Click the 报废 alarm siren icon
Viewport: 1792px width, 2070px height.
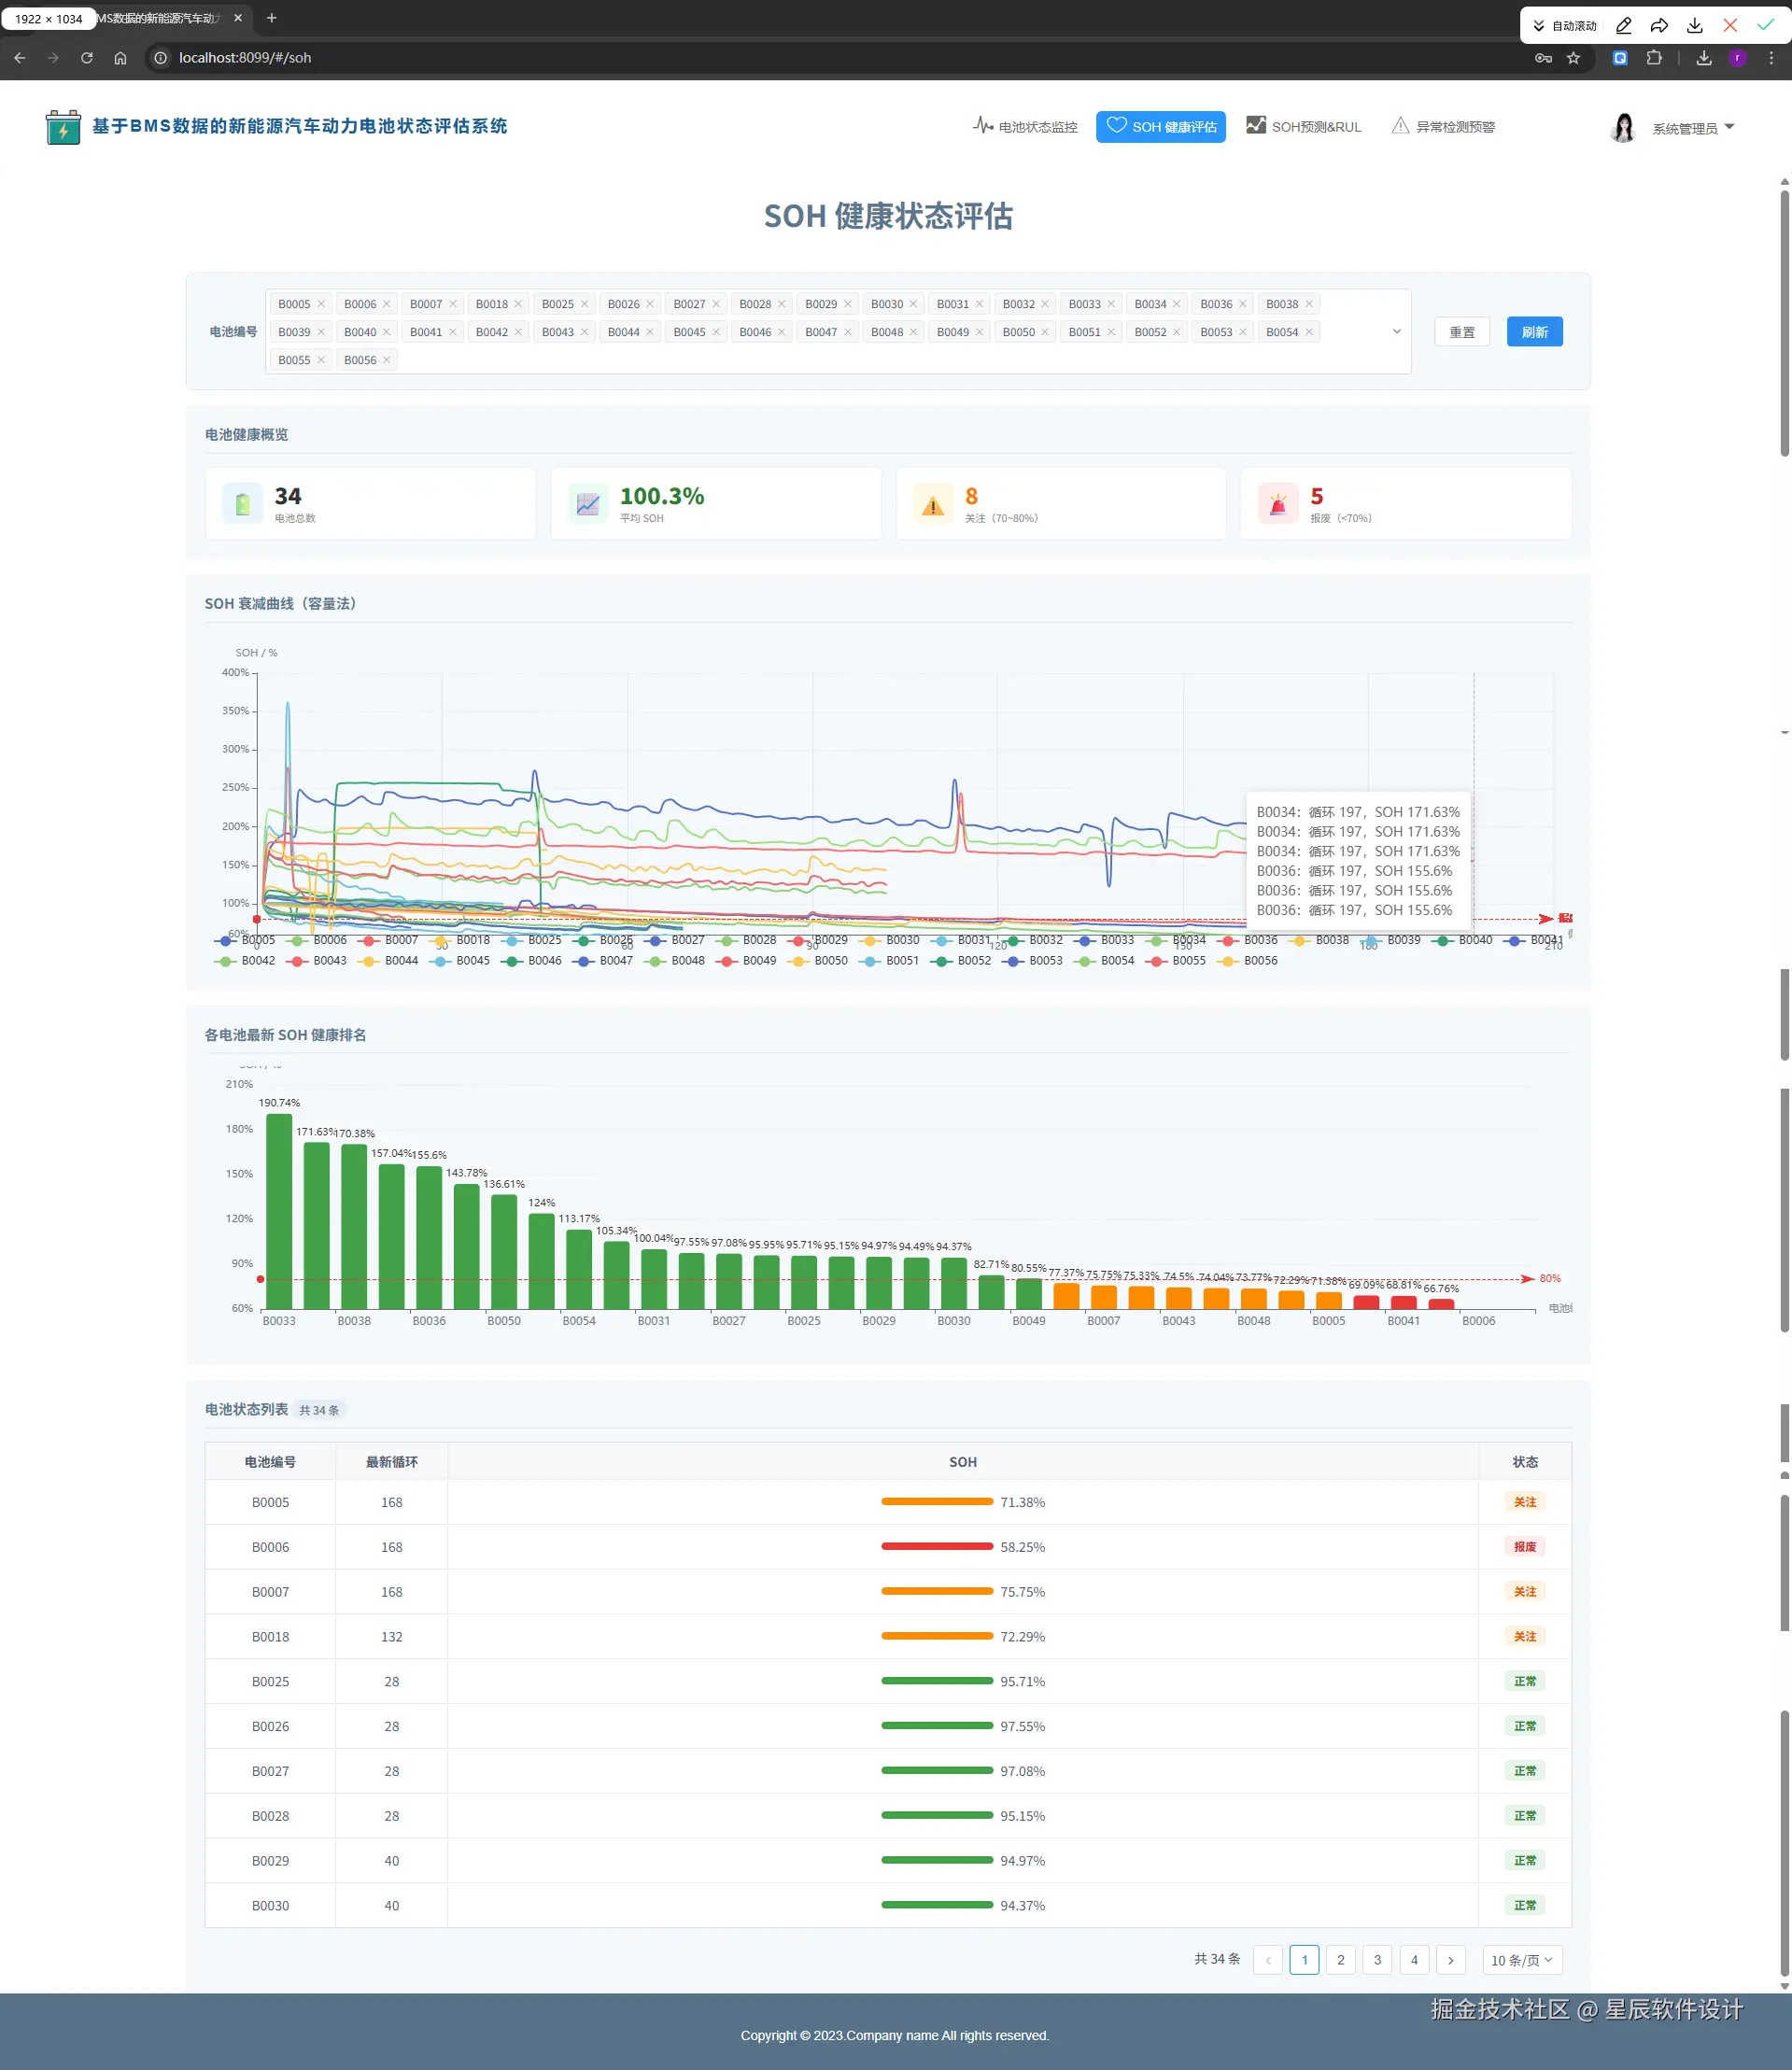click(1278, 504)
